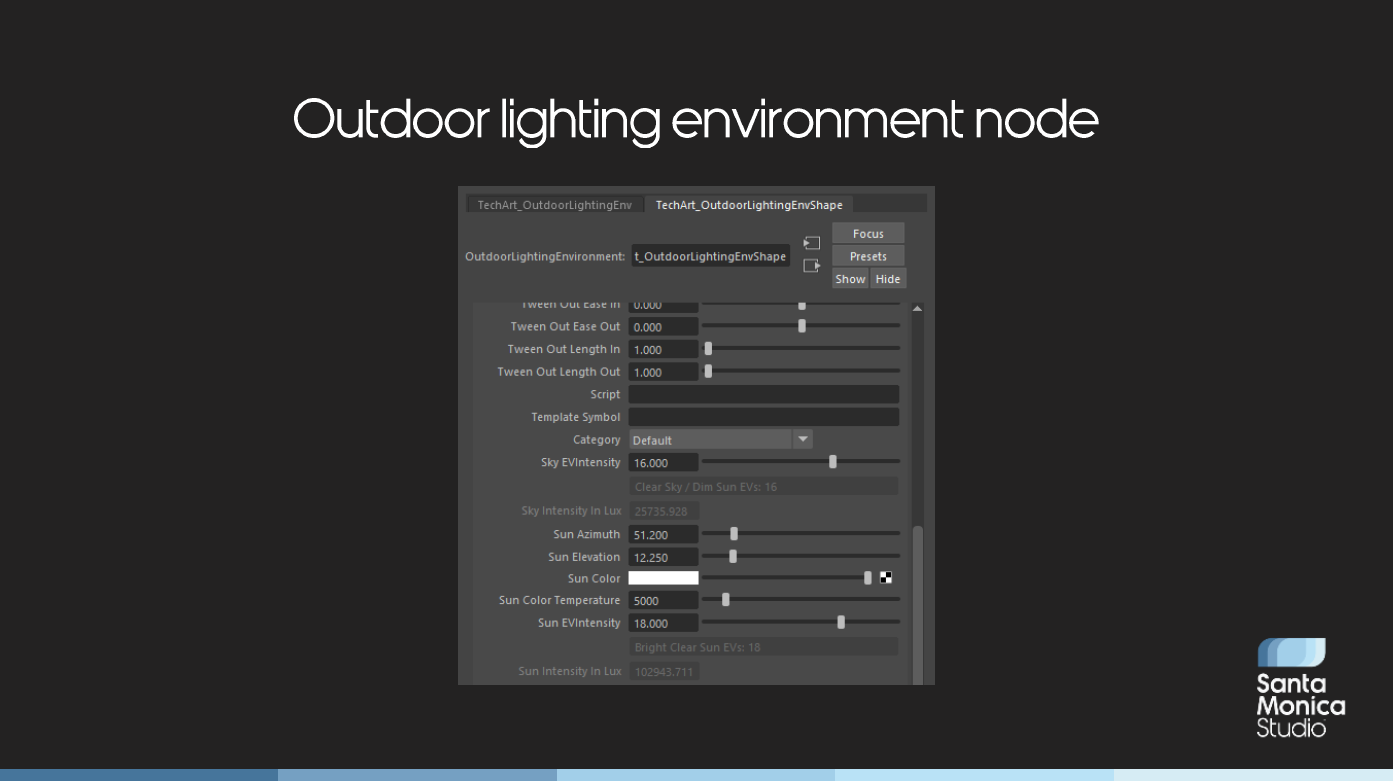Click the Category dropdown arrow

point(803,440)
